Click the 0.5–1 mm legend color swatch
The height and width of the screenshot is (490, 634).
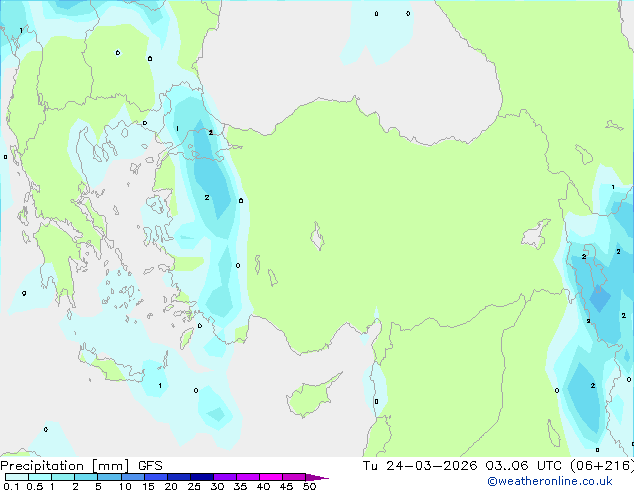point(40,477)
